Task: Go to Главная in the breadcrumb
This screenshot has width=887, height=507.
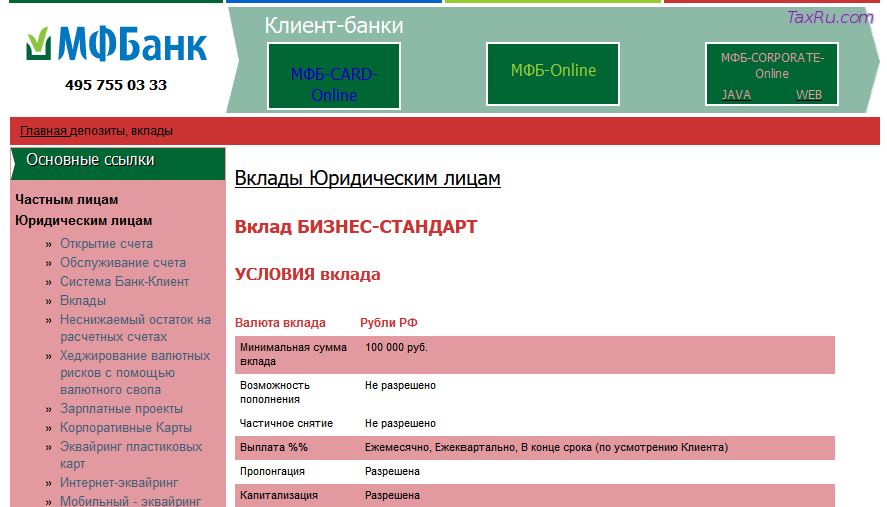Action: click(43, 131)
